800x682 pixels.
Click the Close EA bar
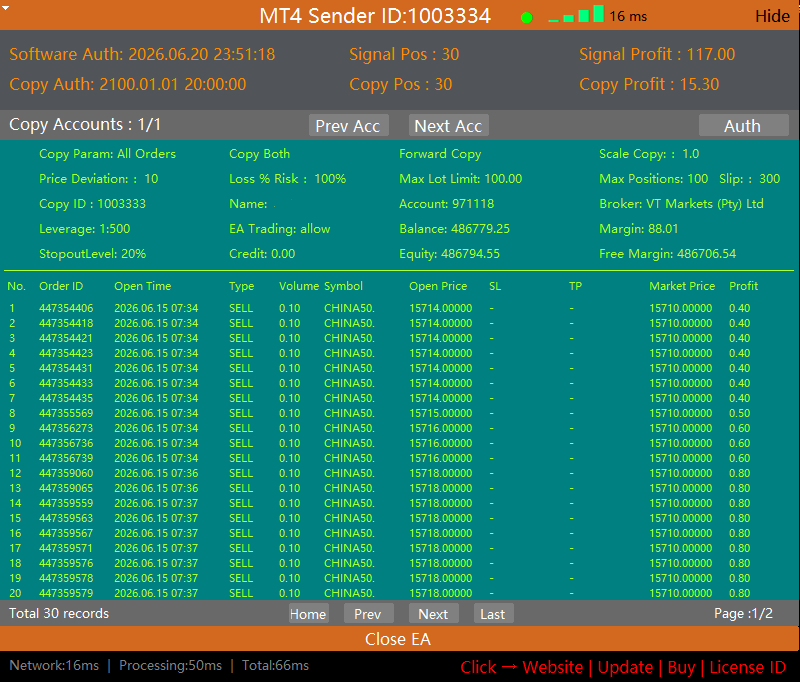click(400, 639)
